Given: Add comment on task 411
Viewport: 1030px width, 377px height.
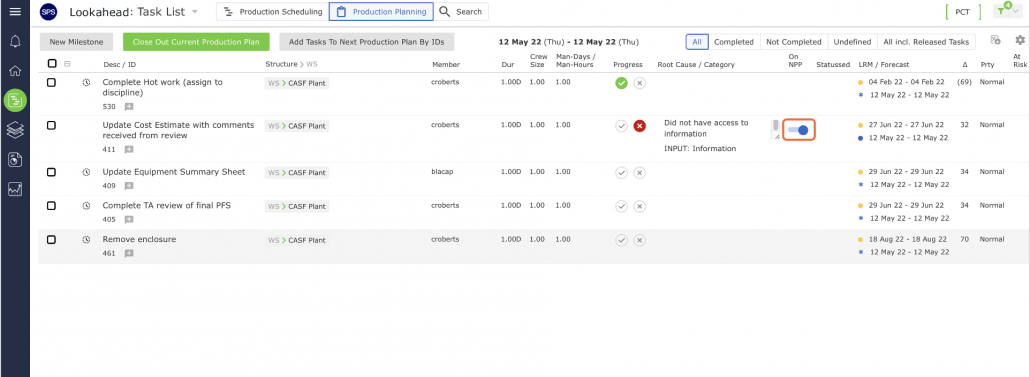Looking at the screenshot, I should [x=129, y=150].
